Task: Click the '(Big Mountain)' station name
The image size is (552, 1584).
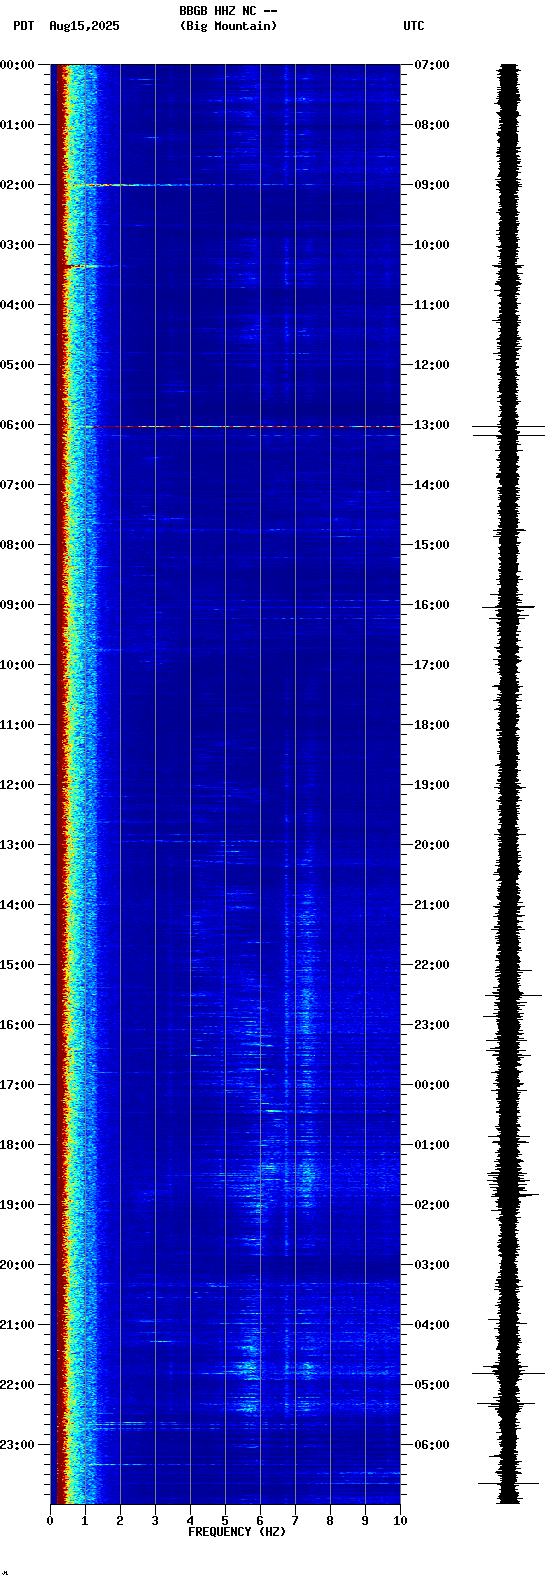Action: click(228, 26)
